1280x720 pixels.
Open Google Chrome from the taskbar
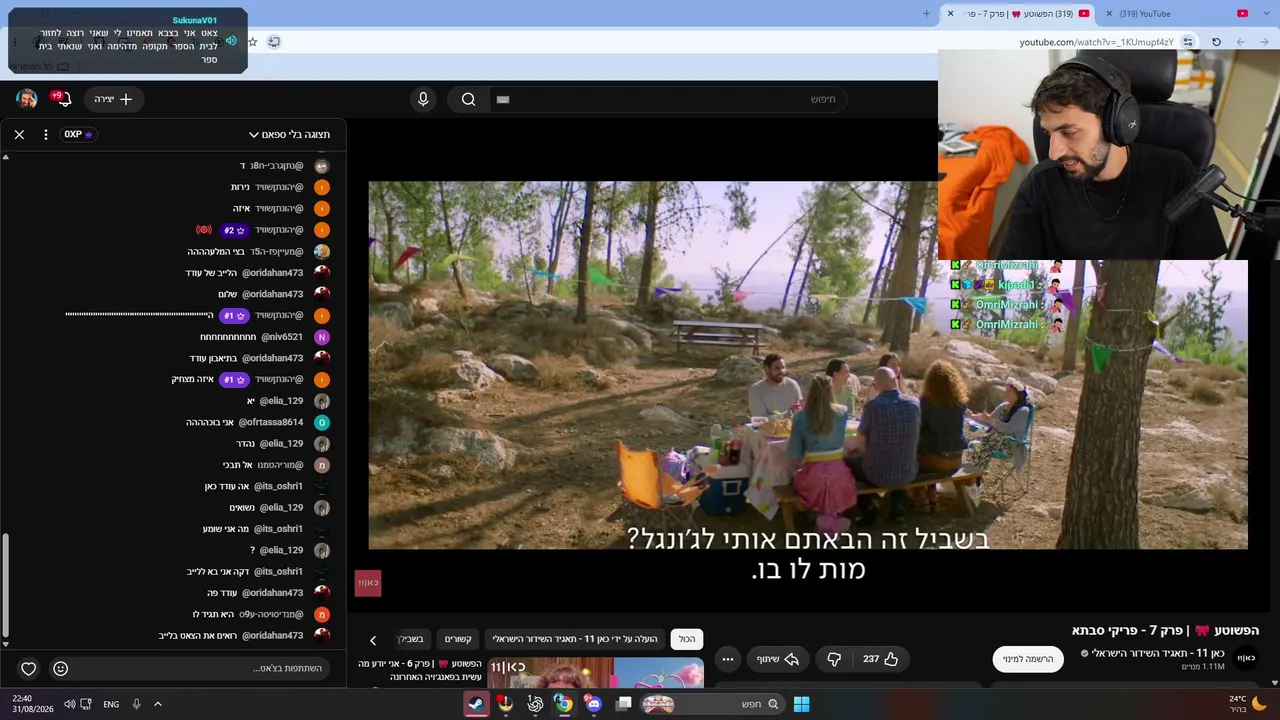coord(564,704)
